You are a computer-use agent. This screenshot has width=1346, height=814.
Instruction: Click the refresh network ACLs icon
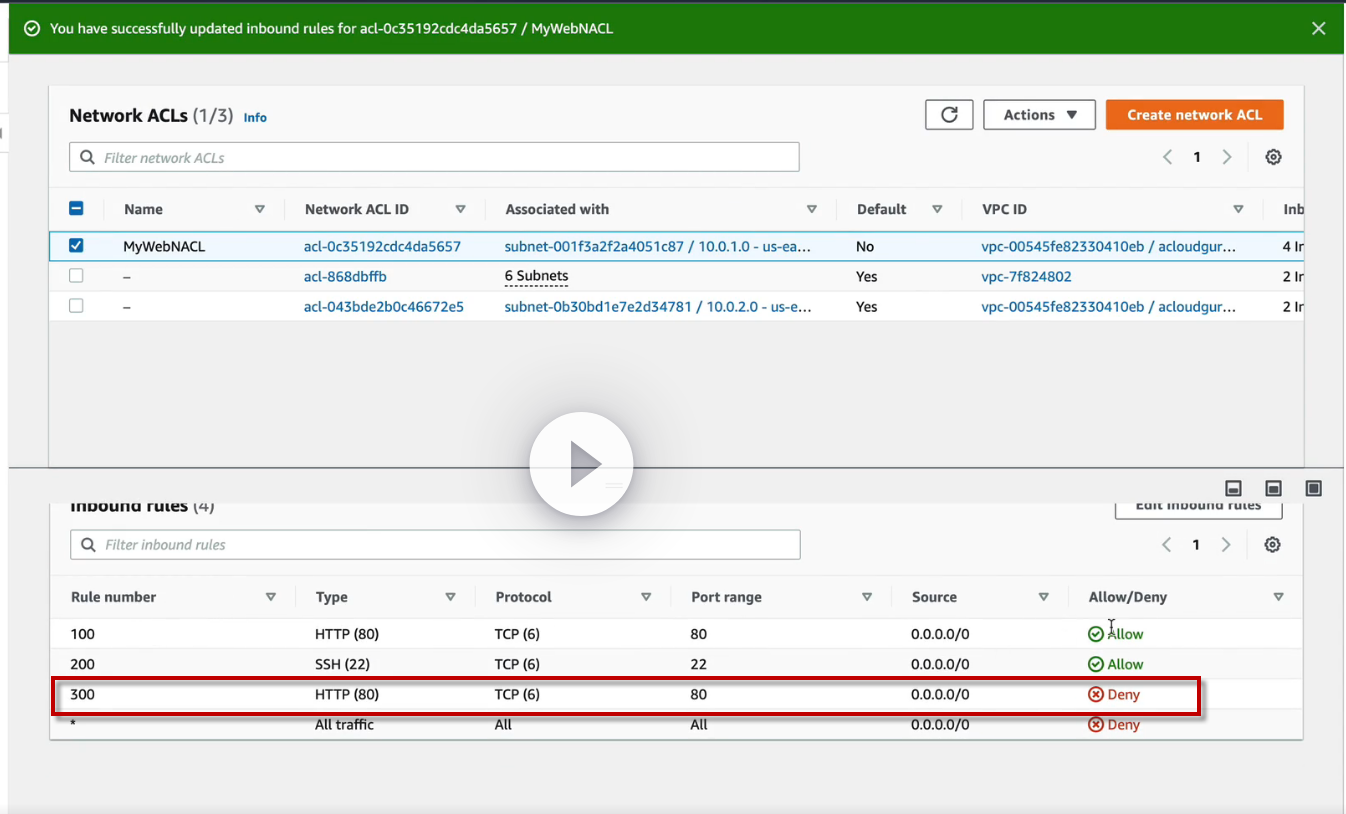click(x=949, y=115)
